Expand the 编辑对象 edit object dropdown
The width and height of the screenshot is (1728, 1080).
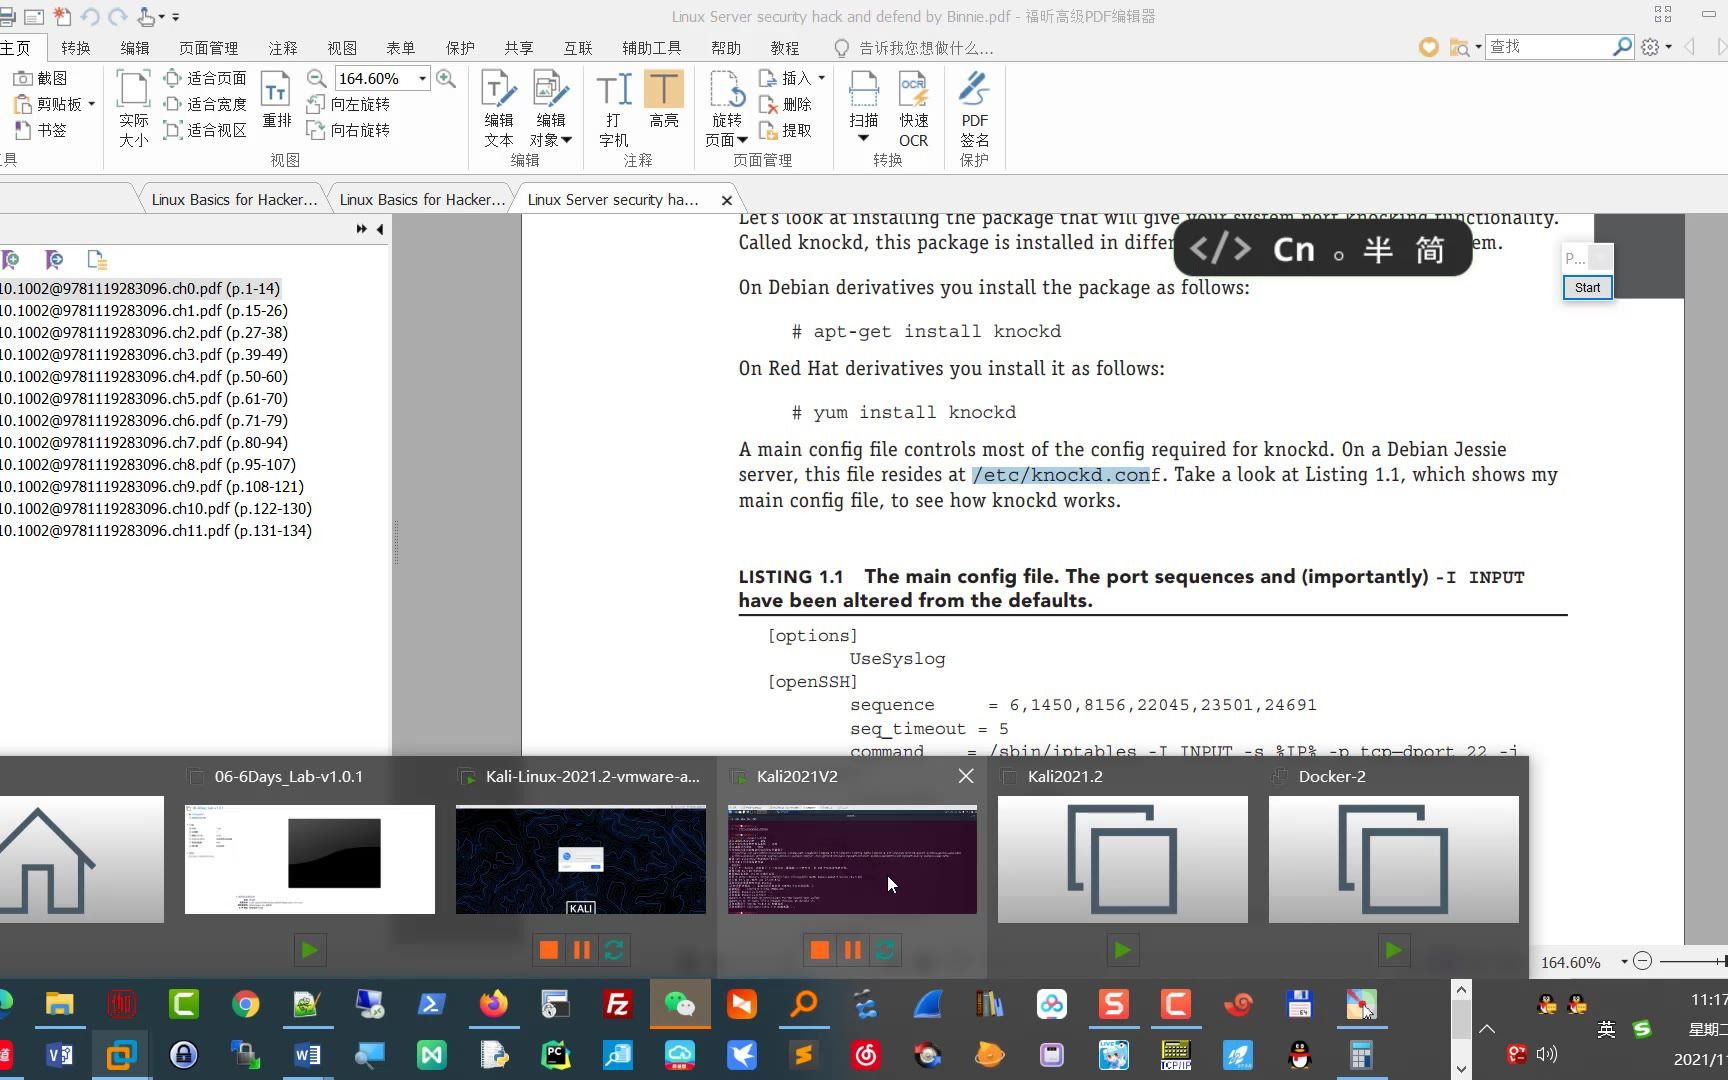pos(566,140)
